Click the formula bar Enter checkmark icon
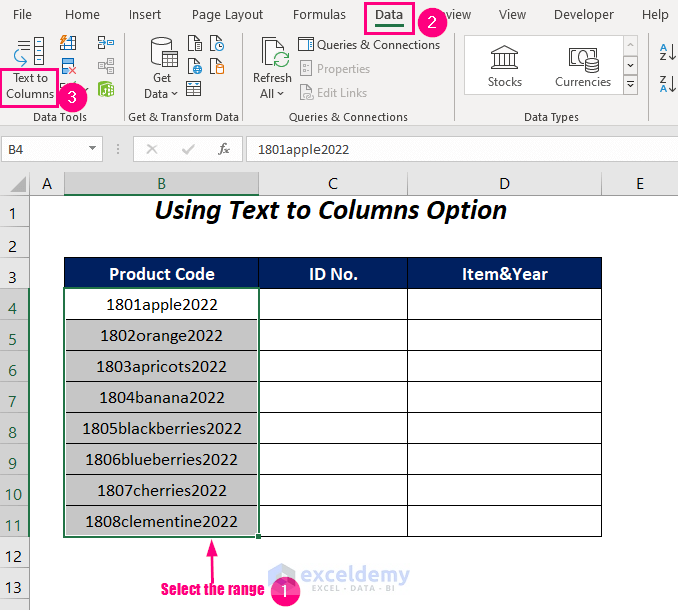The height and width of the screenshot is (610, 678). click(188, 149)
